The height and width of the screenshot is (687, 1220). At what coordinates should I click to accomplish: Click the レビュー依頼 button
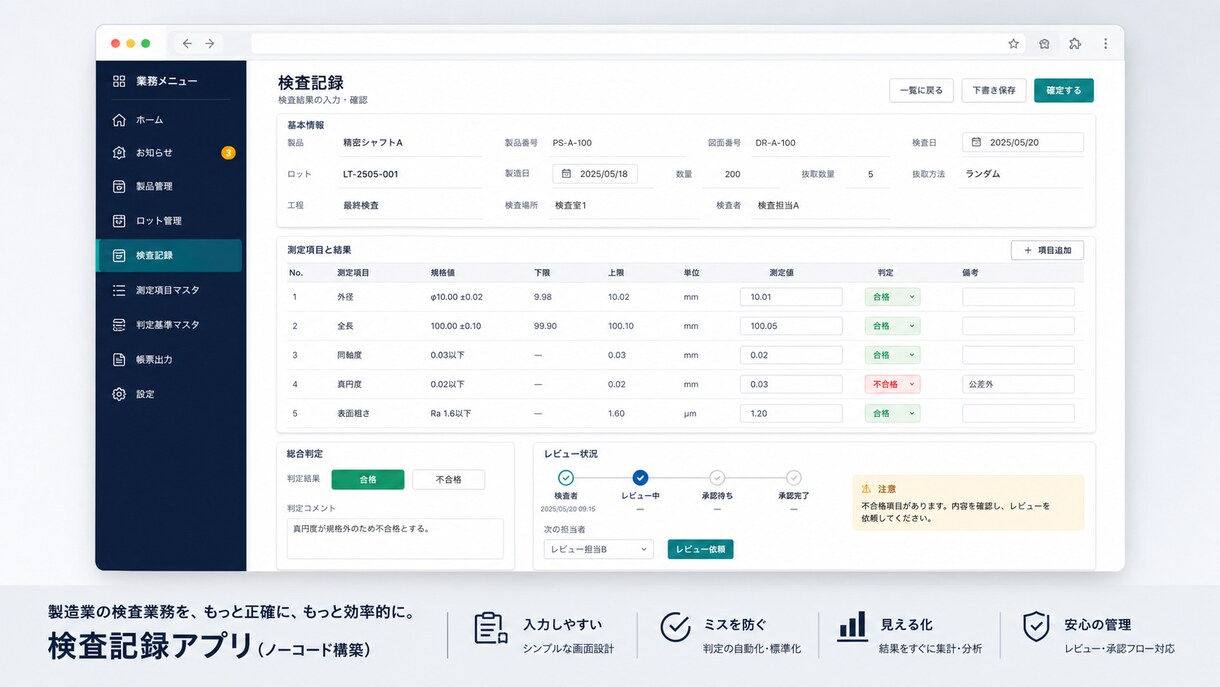pos(700,549)
